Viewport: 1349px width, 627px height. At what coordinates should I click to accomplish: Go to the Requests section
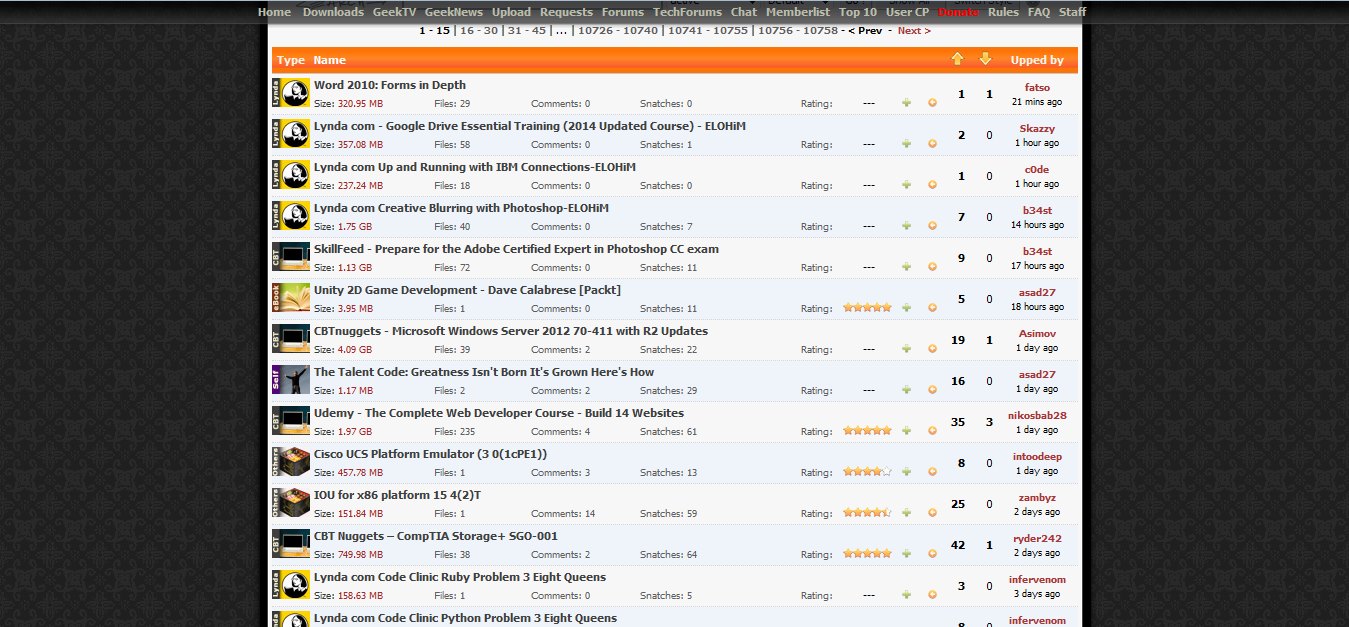click(566, 12)
